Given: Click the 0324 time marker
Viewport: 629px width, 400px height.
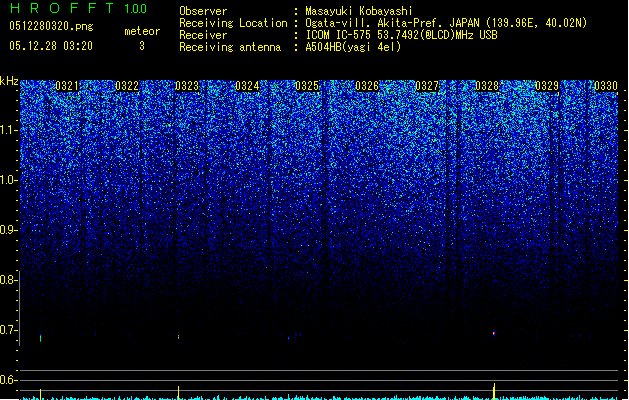Looking at the screenshot, I should click(247, 86).
